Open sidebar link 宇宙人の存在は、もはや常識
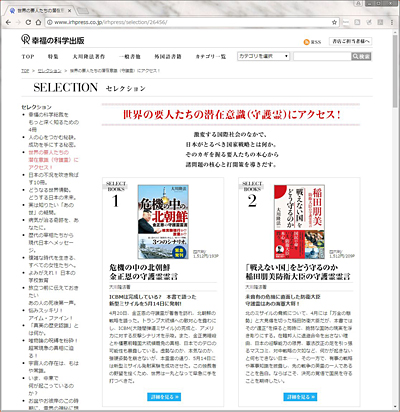Viewport: 400px width, 412px height. 54,367
